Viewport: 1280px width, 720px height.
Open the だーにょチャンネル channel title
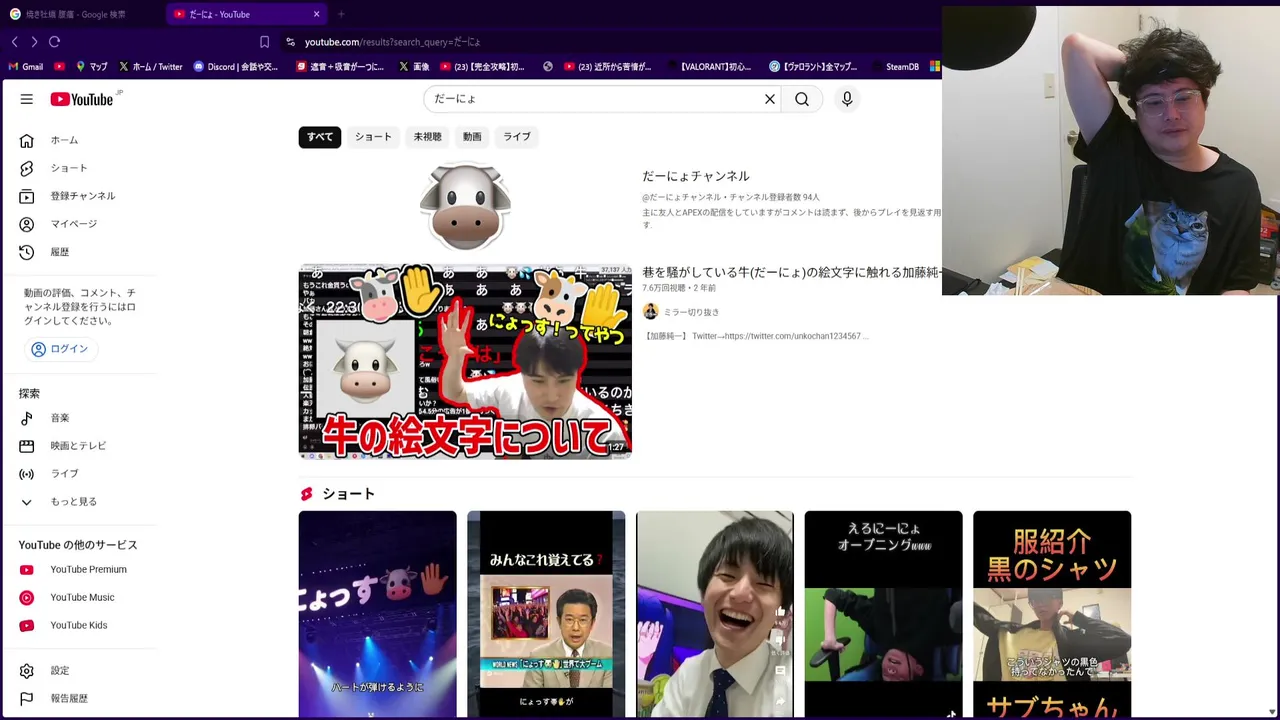pos(696,176)
